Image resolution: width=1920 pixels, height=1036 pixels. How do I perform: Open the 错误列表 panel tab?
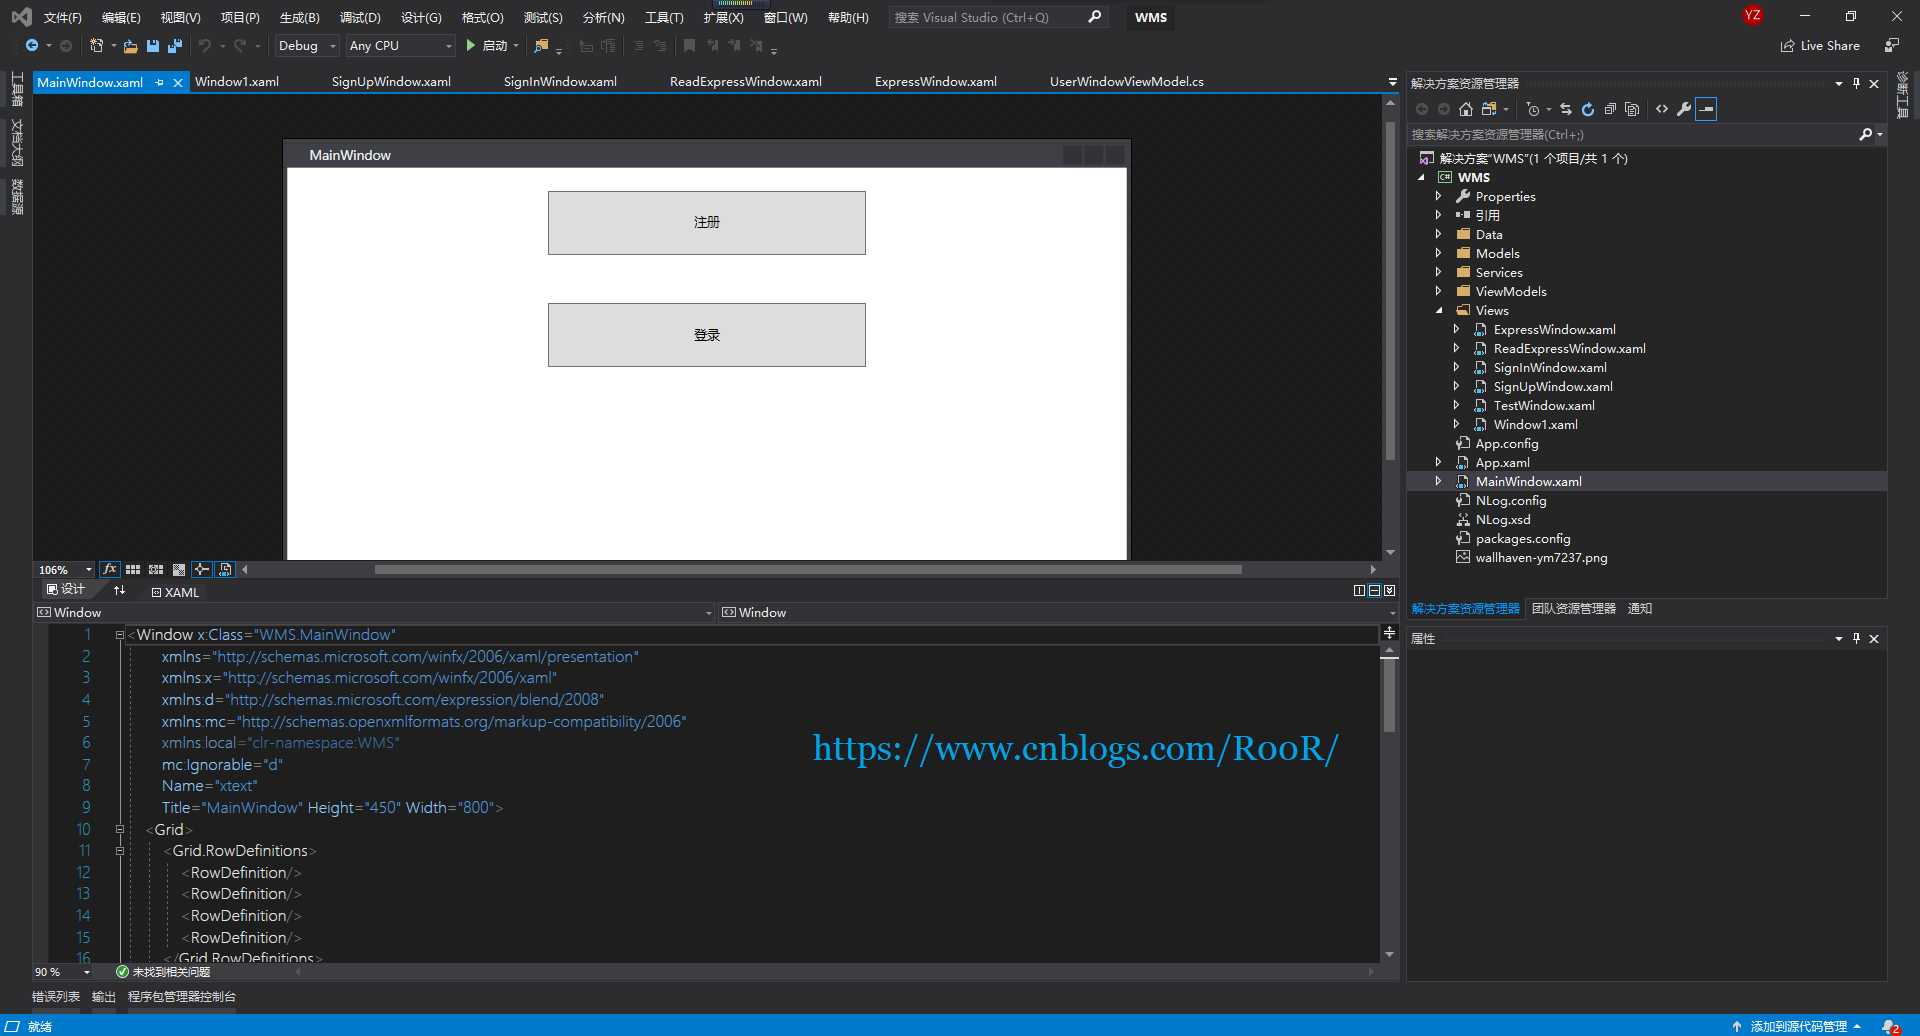point(56,996)
